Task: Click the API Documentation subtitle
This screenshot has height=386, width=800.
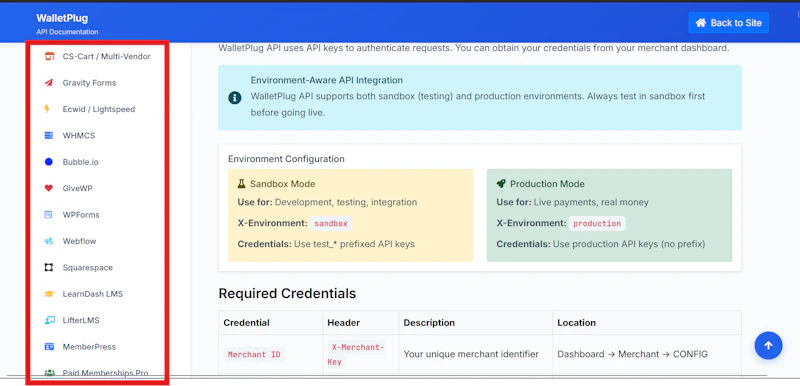Action: [x=67, y=32]
